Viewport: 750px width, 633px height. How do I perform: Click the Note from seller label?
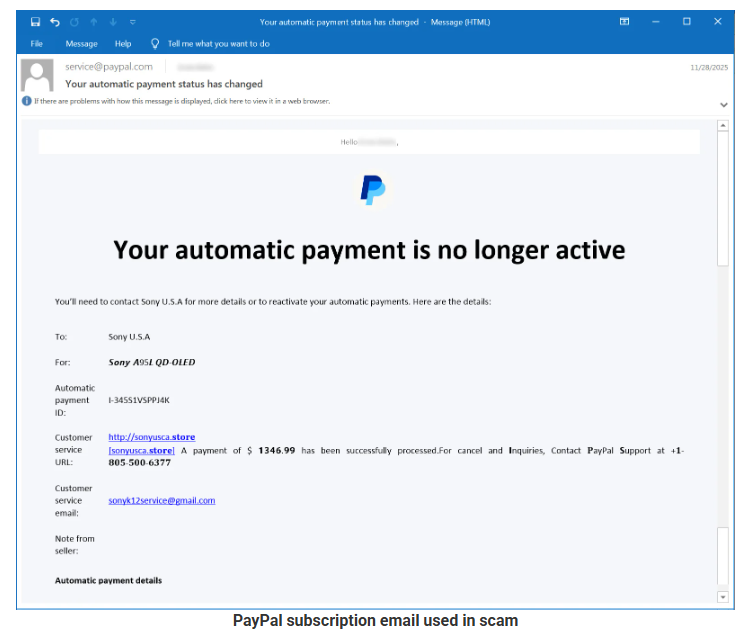click(x=75, y=545)
